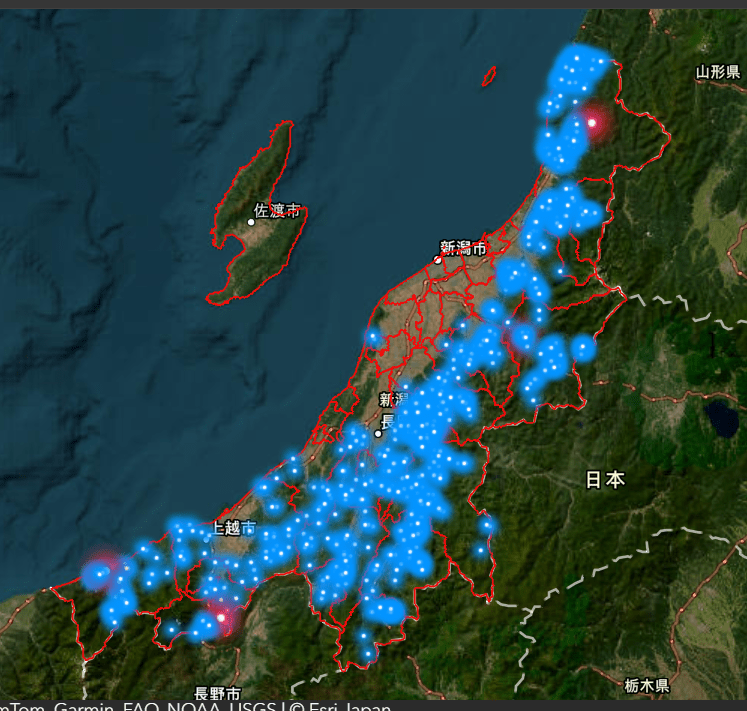Image resolution: width=747 pixels, height=711 pixels.
Task: Click the pink-tinged heat blob at far southwest
Action: point(100,575)
